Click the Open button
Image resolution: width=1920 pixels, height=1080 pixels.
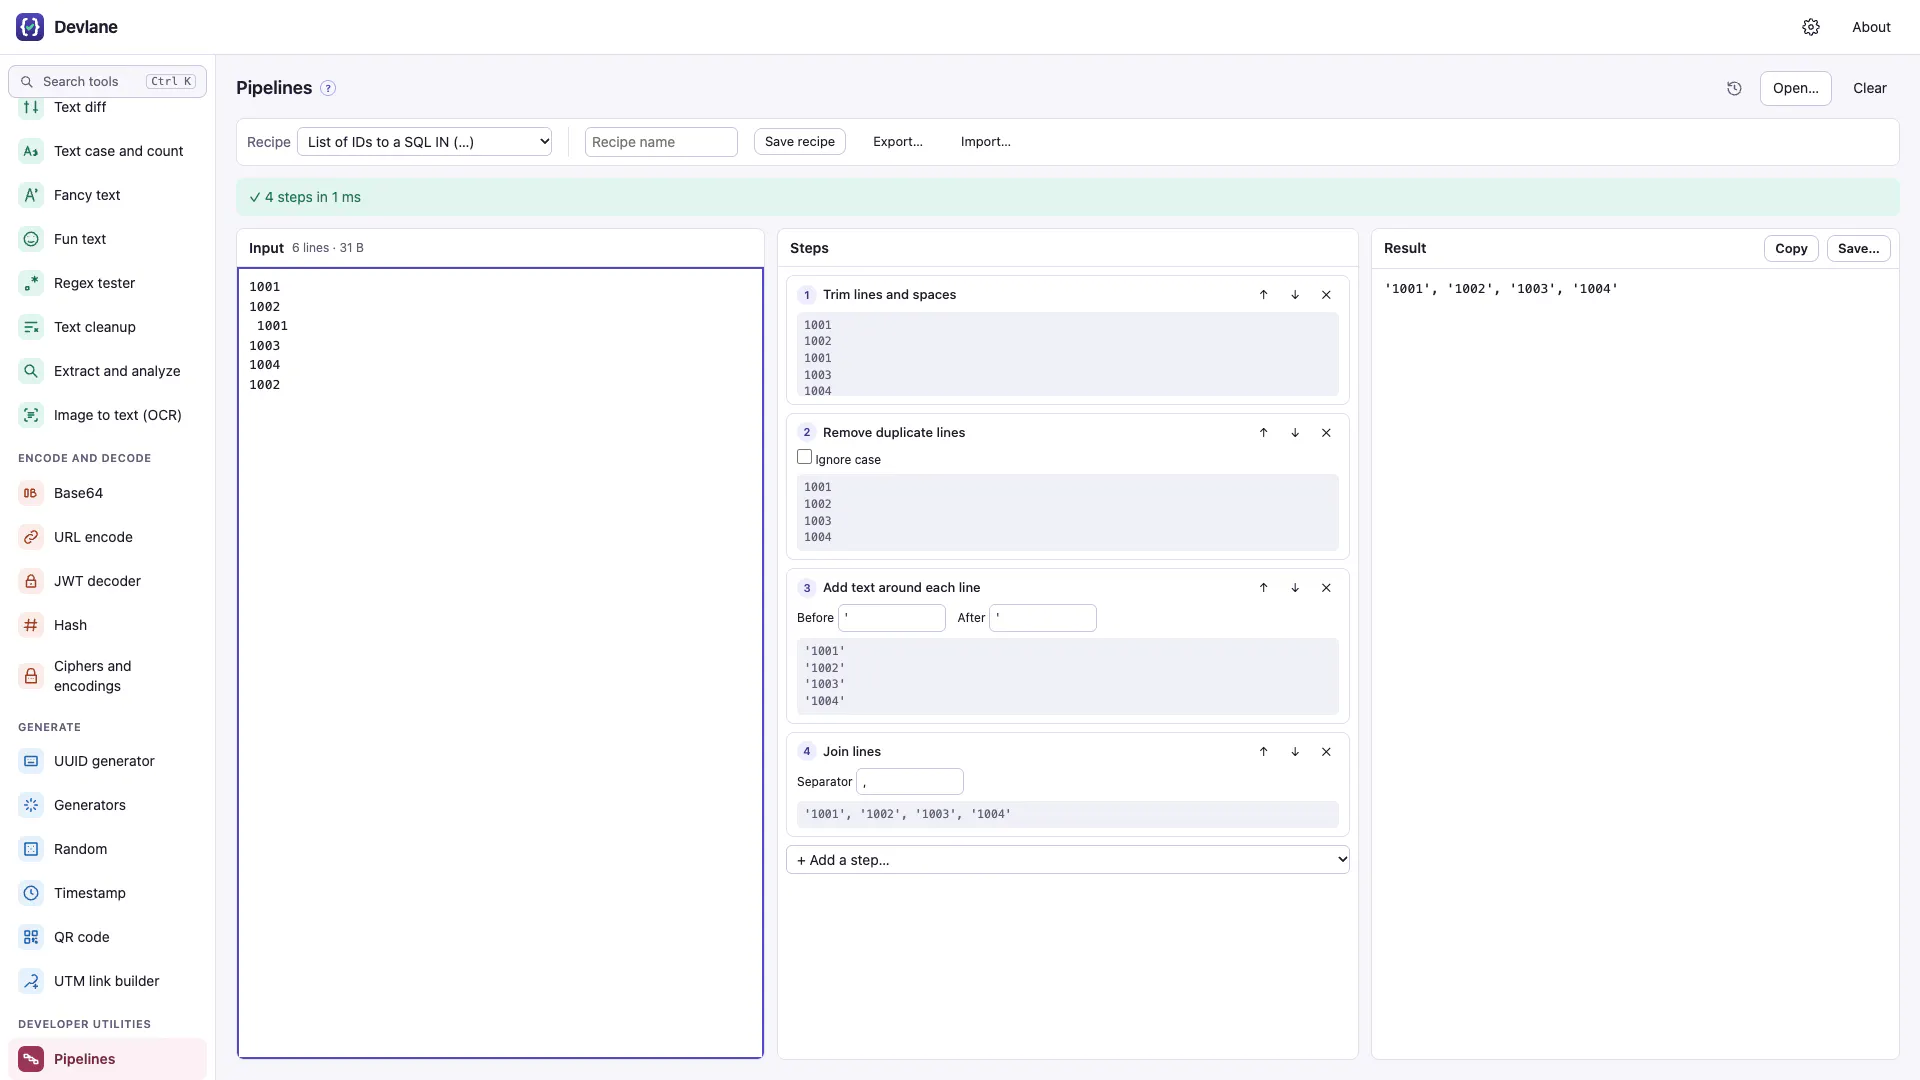click(1796, 88)
